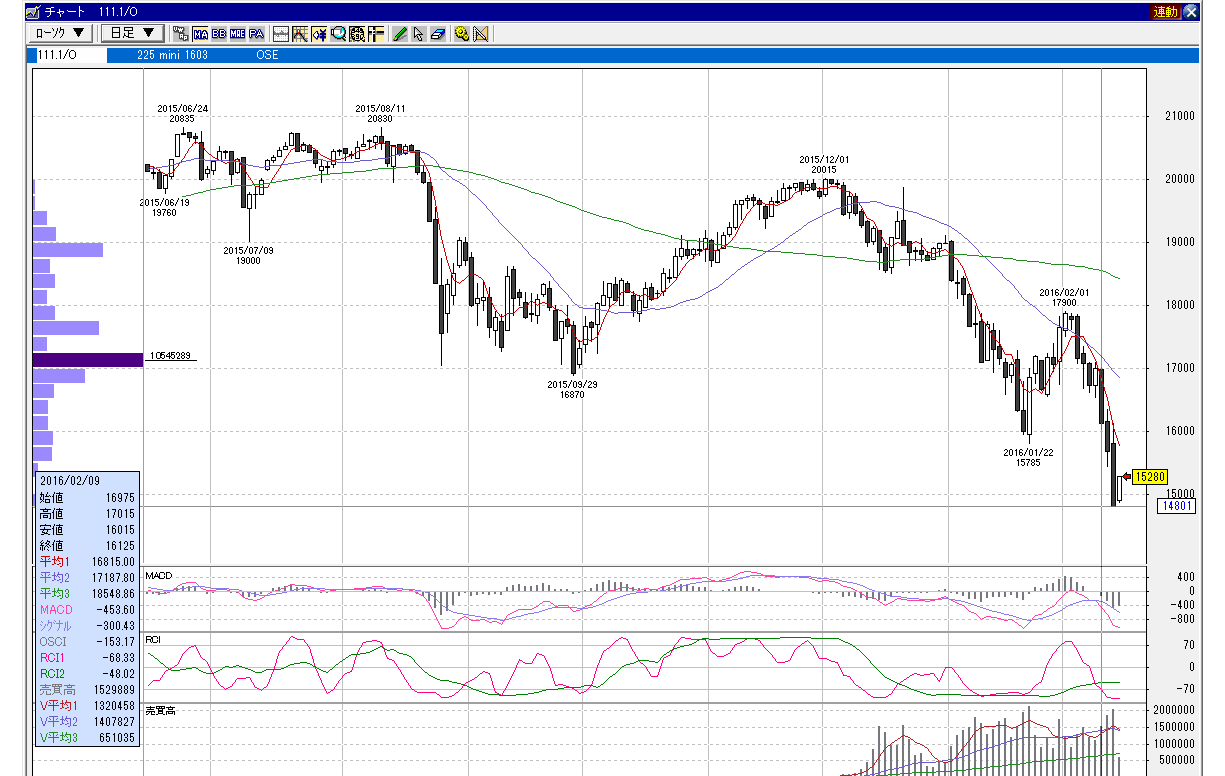This screenshot has width=1225, height=776.
Task: Select the pencil drawing tool
Action: (x=400, y=33)
